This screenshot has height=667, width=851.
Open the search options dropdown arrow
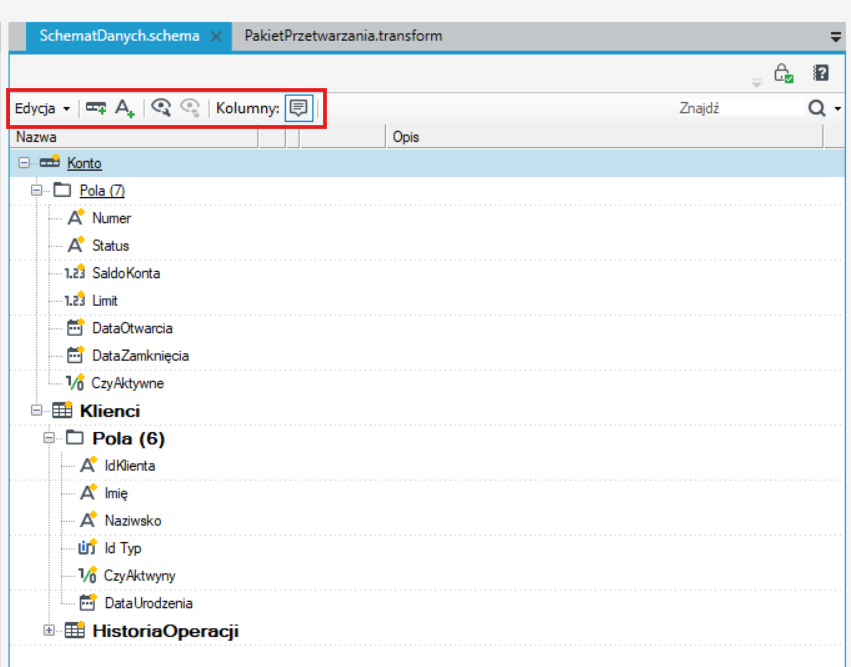pyautogui.click(x=837, y=109)
